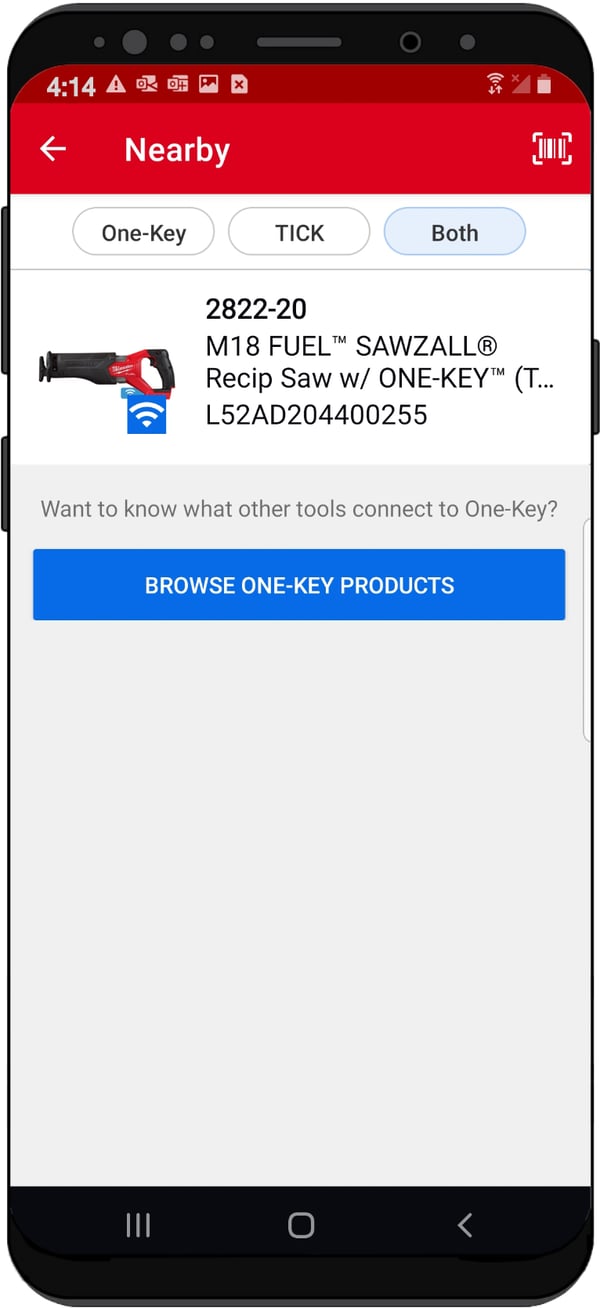Tap the Wi-Fi status bar icon
Screen dimensions: 600x1308
pos(494,84)
